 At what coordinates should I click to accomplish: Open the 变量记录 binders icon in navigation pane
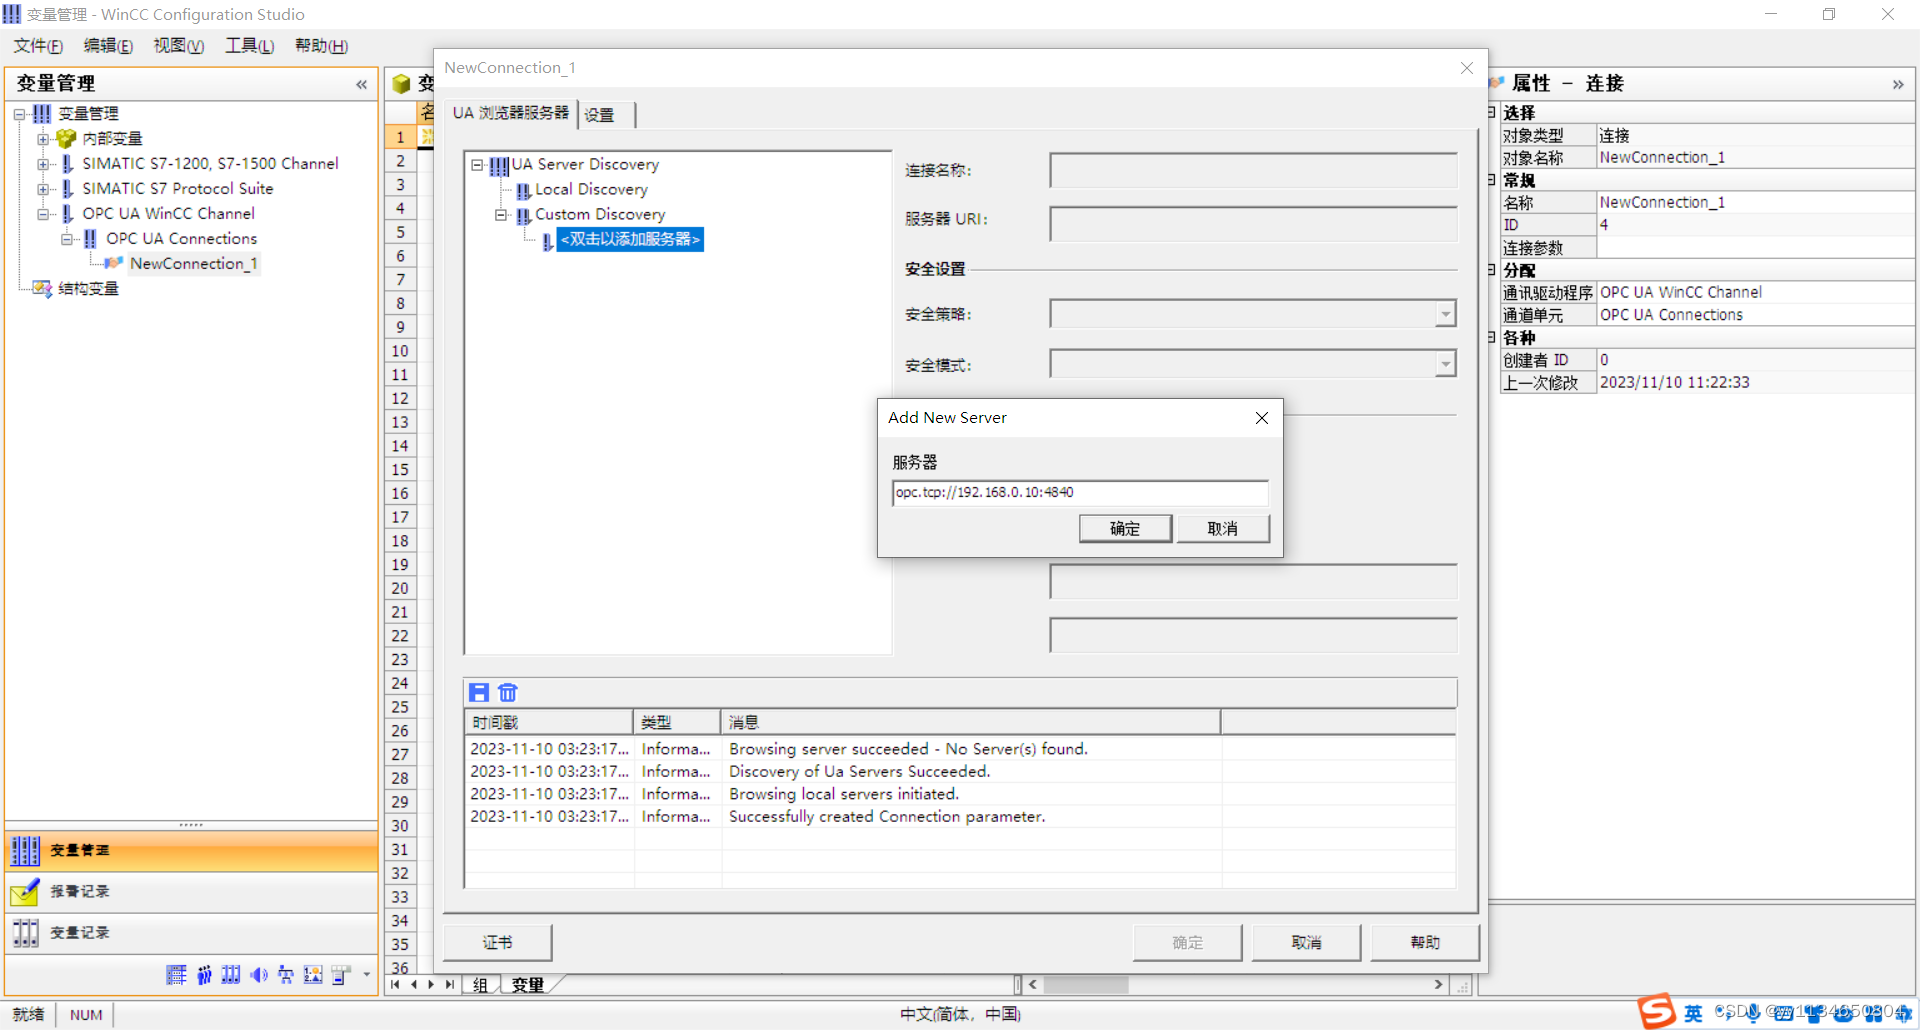(25, 933)
